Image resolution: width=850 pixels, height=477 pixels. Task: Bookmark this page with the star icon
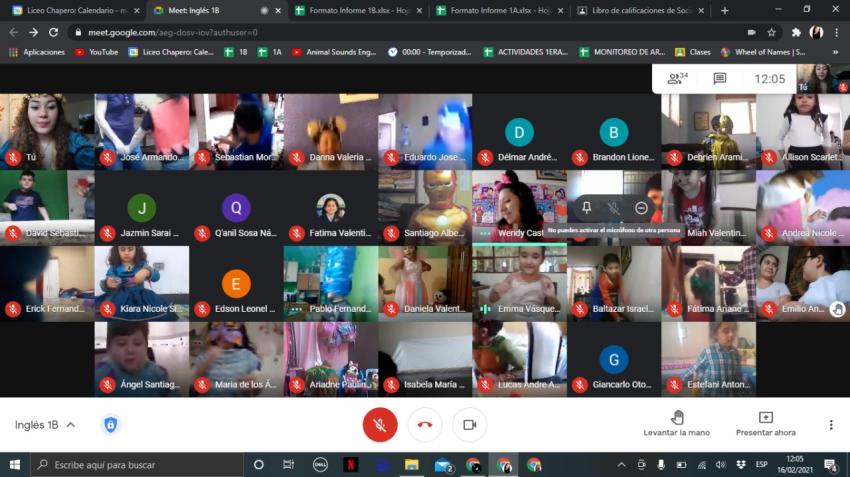(771, 33)
